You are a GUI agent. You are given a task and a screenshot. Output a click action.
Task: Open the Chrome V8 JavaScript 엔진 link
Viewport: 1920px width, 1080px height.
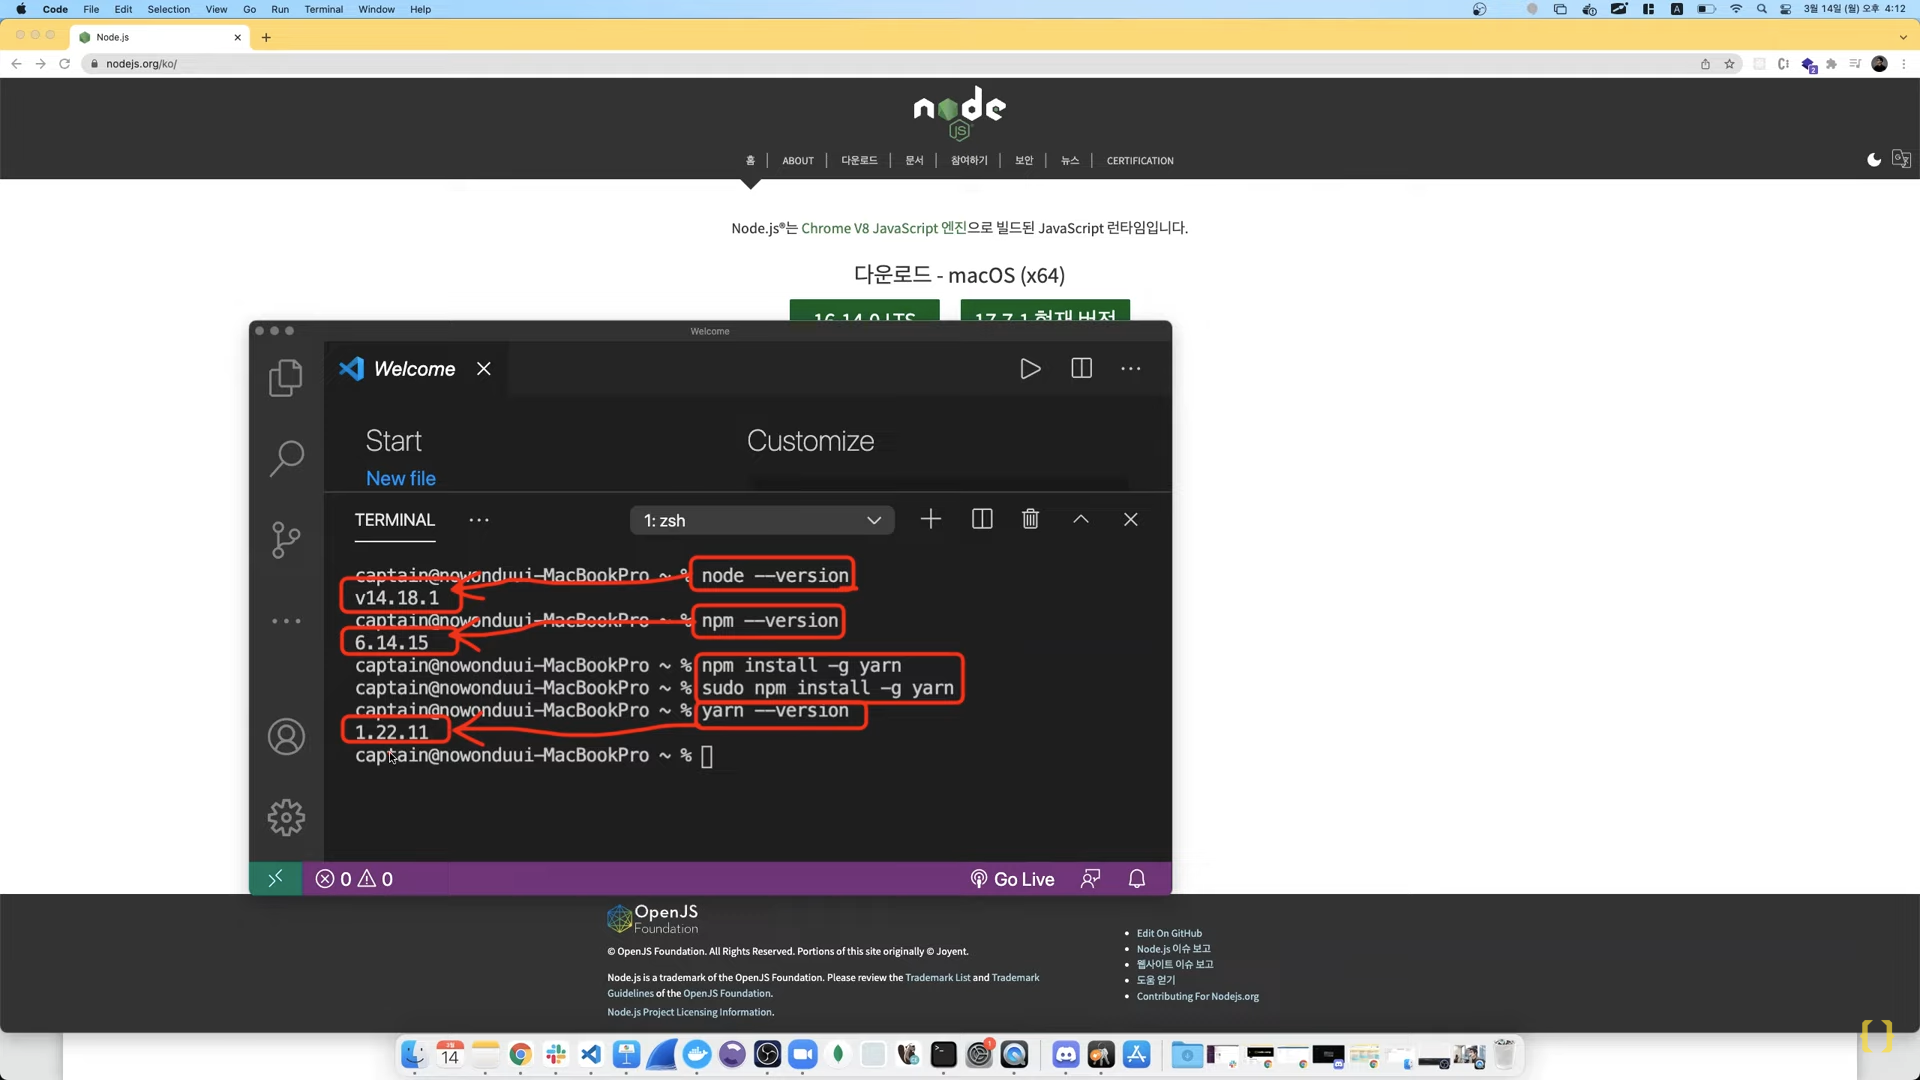(884, 228)
